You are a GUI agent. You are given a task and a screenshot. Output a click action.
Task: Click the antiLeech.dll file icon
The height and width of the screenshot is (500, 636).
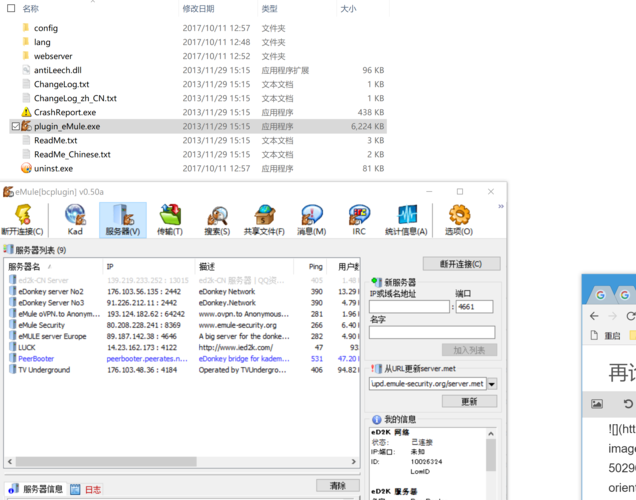pyautogui.click(x=26, y=70)
